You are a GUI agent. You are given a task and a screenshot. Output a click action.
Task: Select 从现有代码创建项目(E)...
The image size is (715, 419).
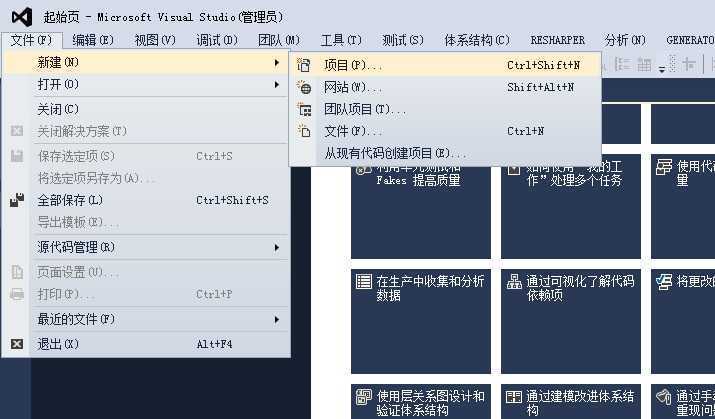click(x=445, y=153)
